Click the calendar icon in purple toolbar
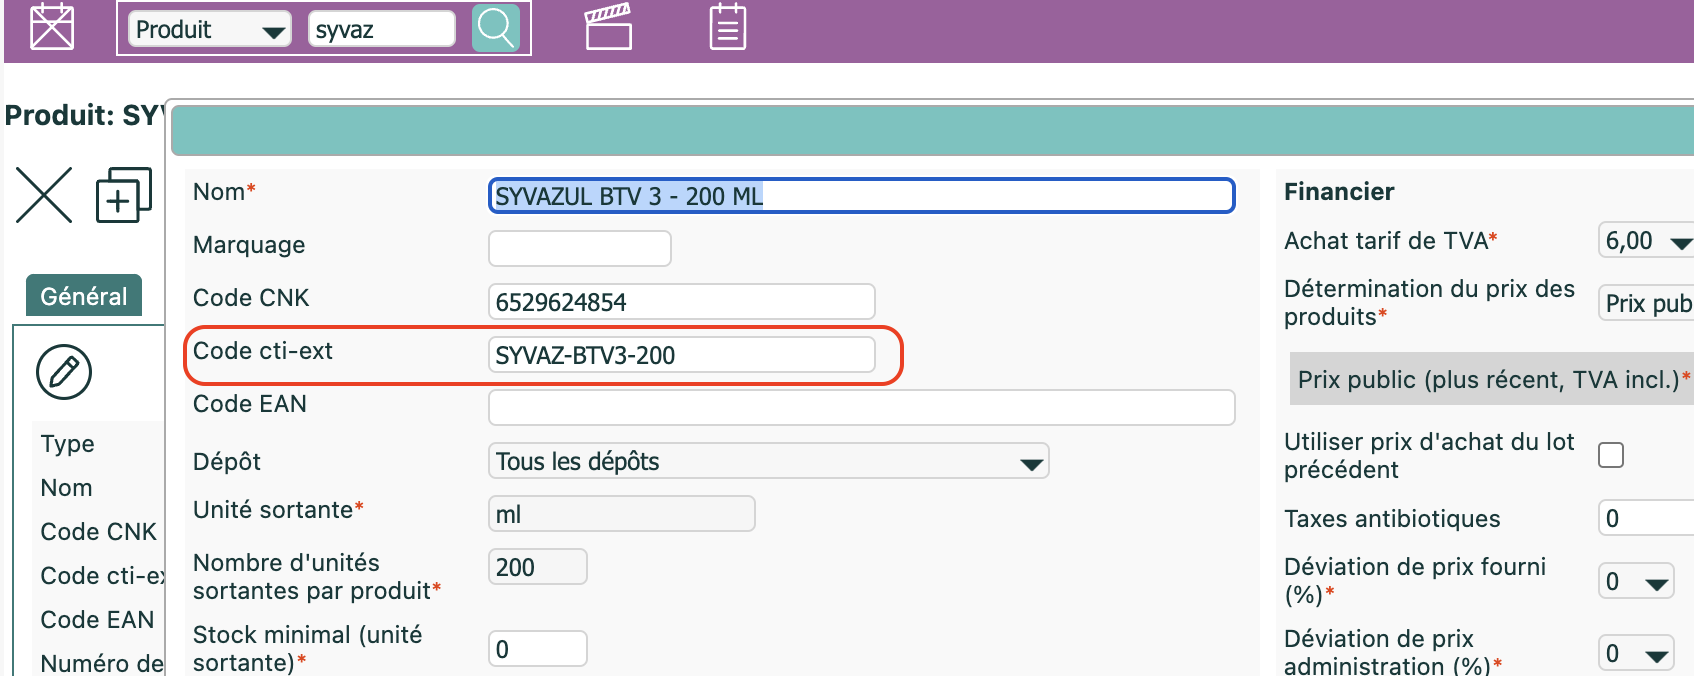This screenshot has width=1694, height=676. (x=52, y=27)
